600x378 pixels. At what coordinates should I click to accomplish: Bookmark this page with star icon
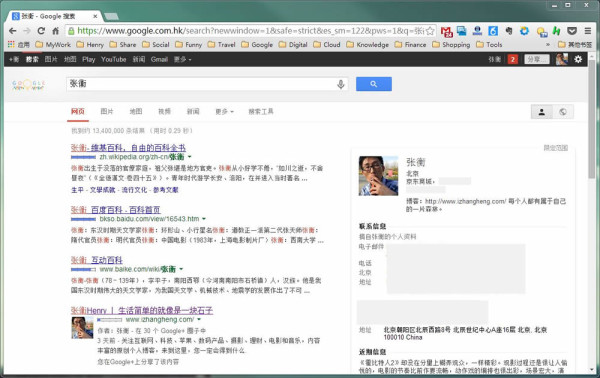pyautogui.click(x=430, y=31)
